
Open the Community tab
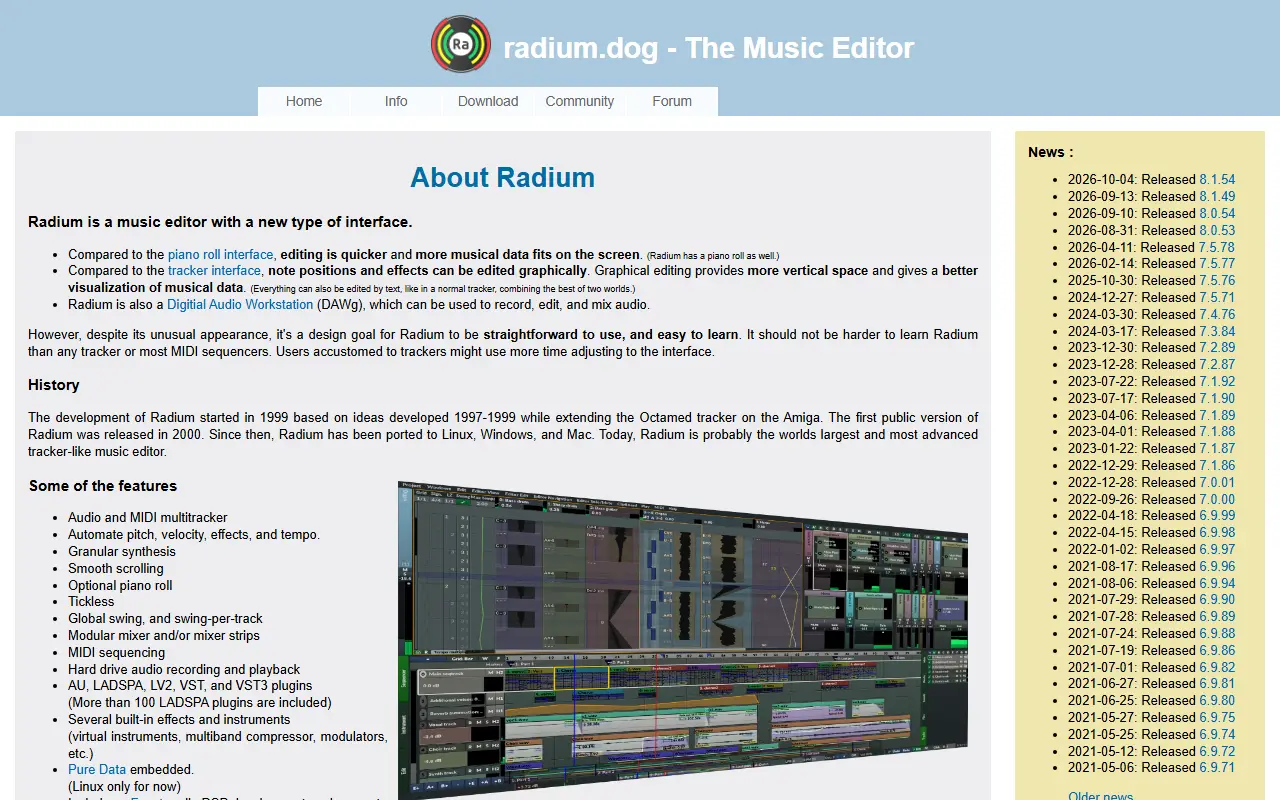580,101
